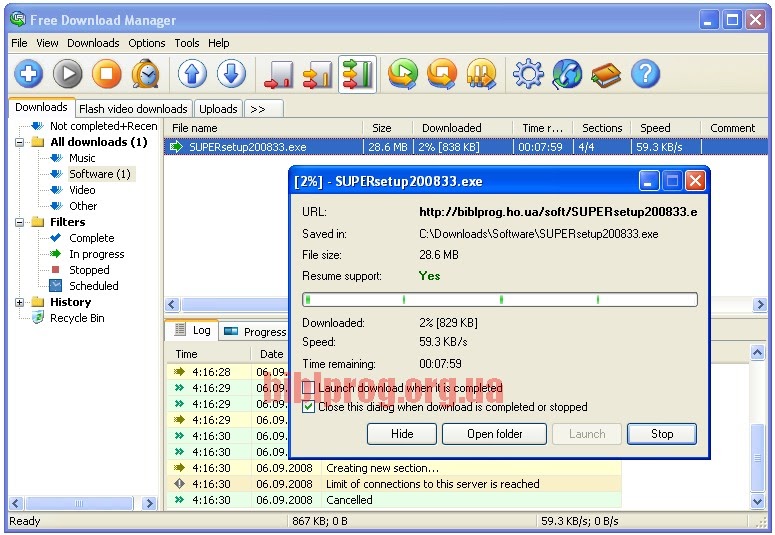Select the Complete filter
The width and height of the screenshot is (775, 535).
point(91,238)
